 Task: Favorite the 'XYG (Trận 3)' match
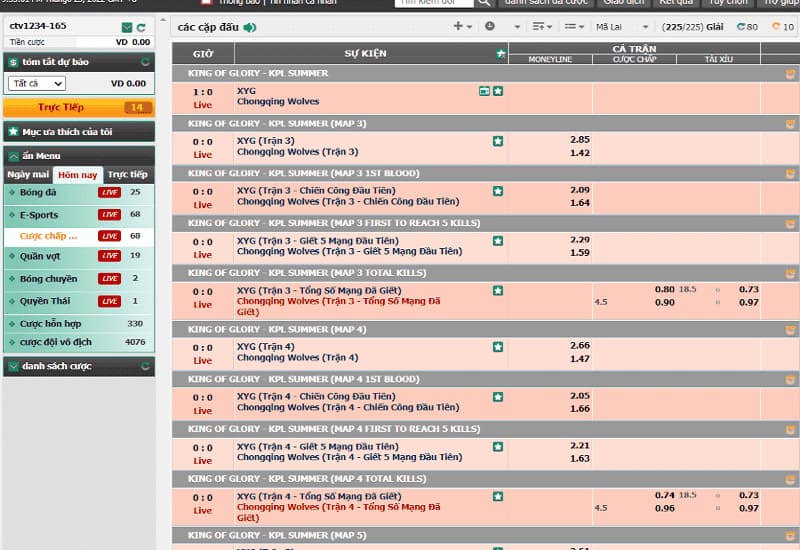pos(498,141)
